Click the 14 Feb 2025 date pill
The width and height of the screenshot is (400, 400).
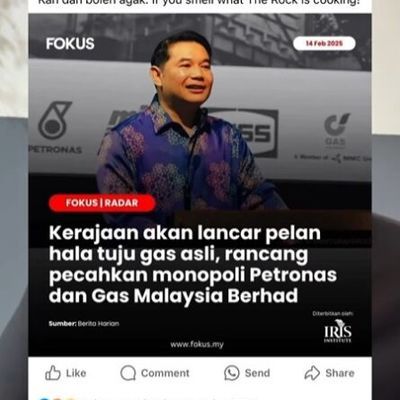click(324, 44)
